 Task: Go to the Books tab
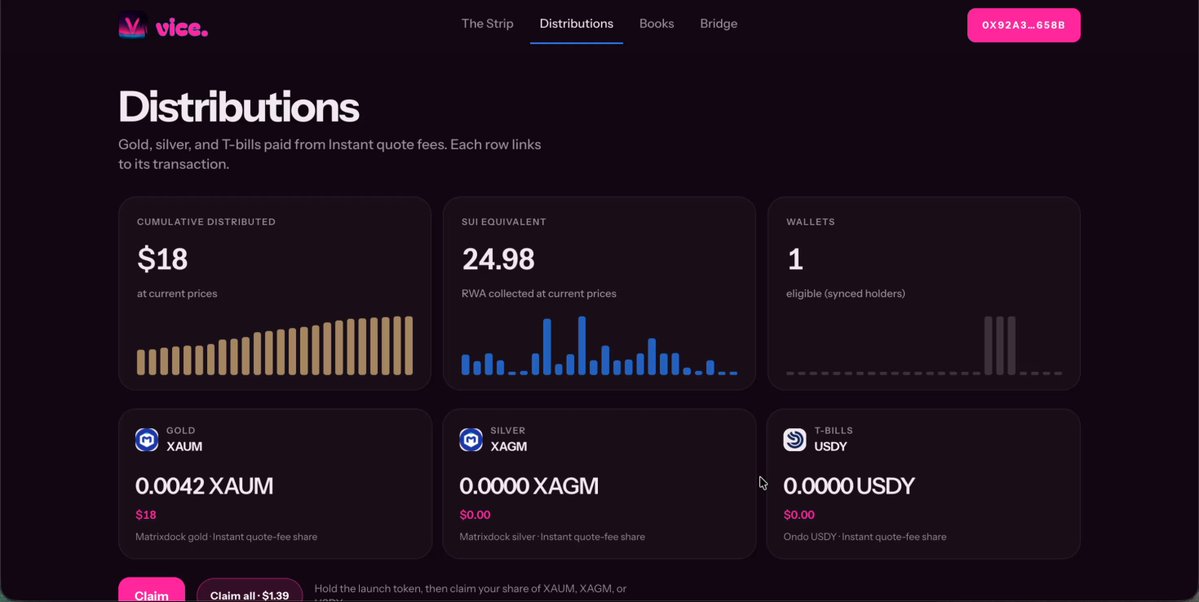click(657, 24)
